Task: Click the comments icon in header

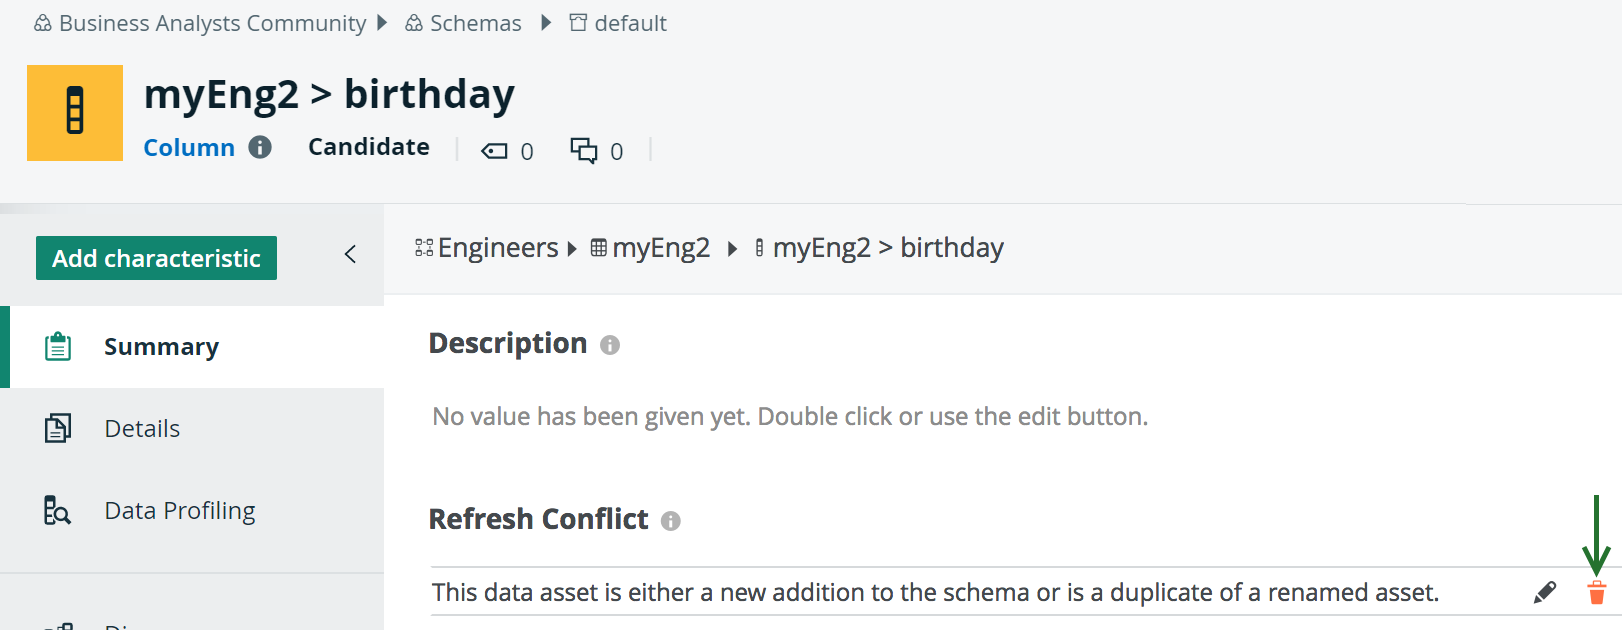Action: [x=584, y=151]
